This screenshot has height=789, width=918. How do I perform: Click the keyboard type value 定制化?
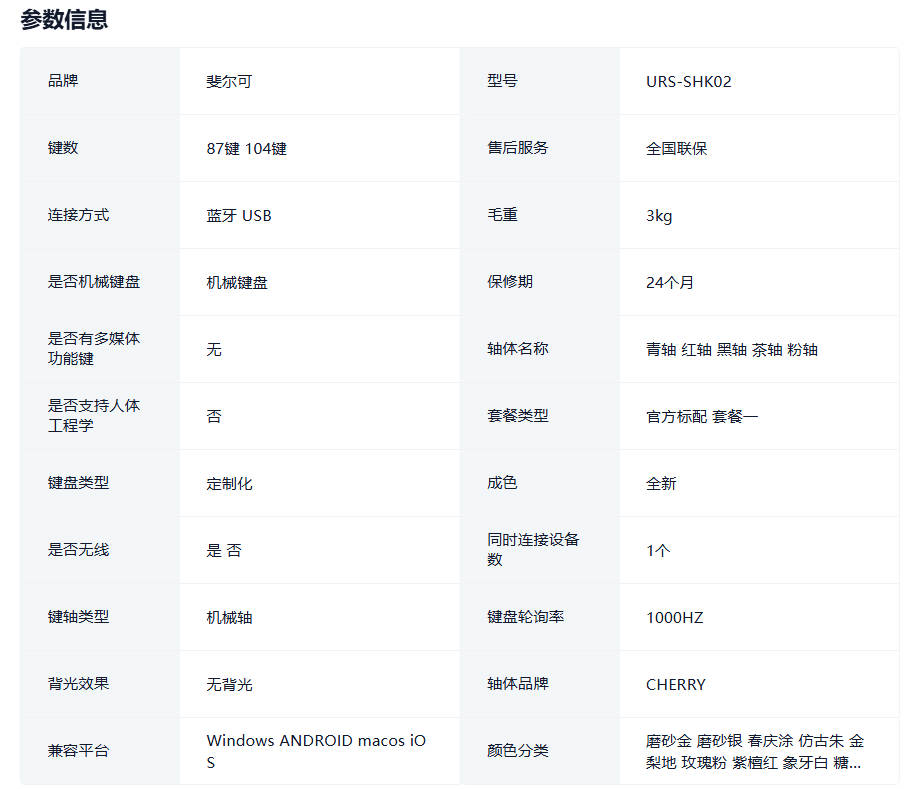pyautogui.click(x=229, y=483)
